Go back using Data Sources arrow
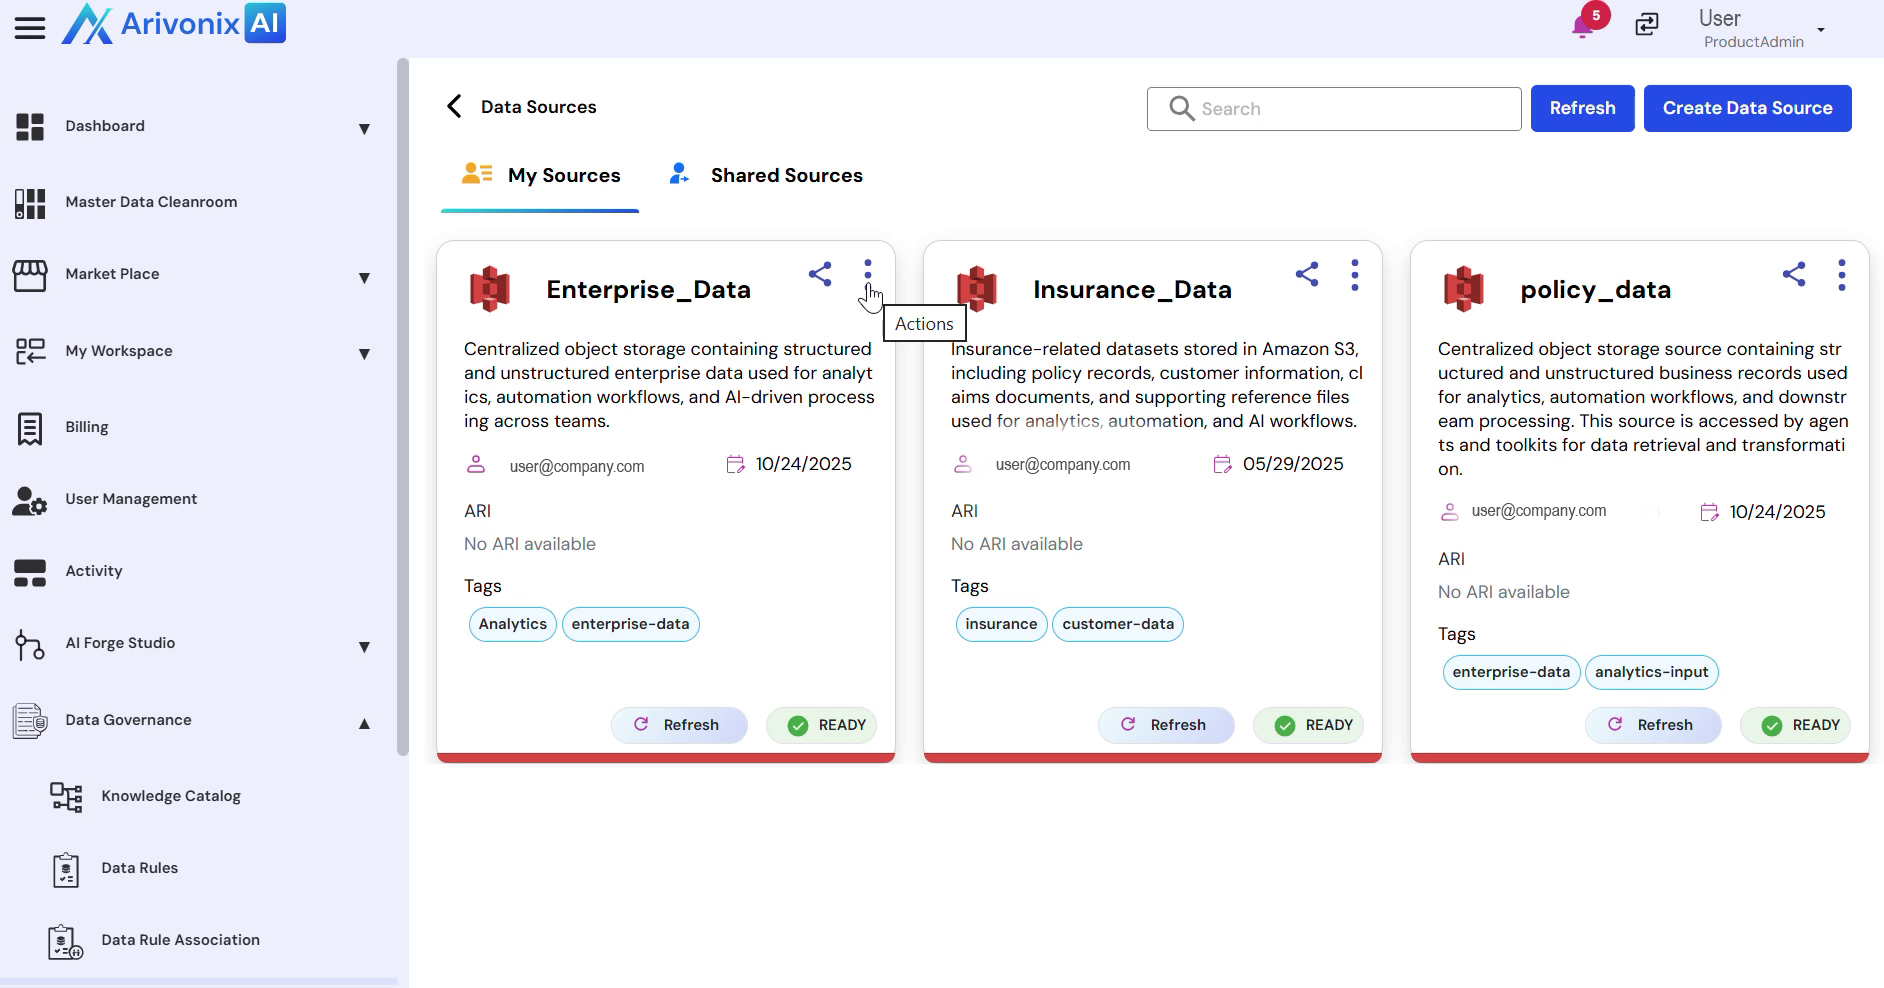The width and height of the screenshot is (1884, 988). click(455, 107)
